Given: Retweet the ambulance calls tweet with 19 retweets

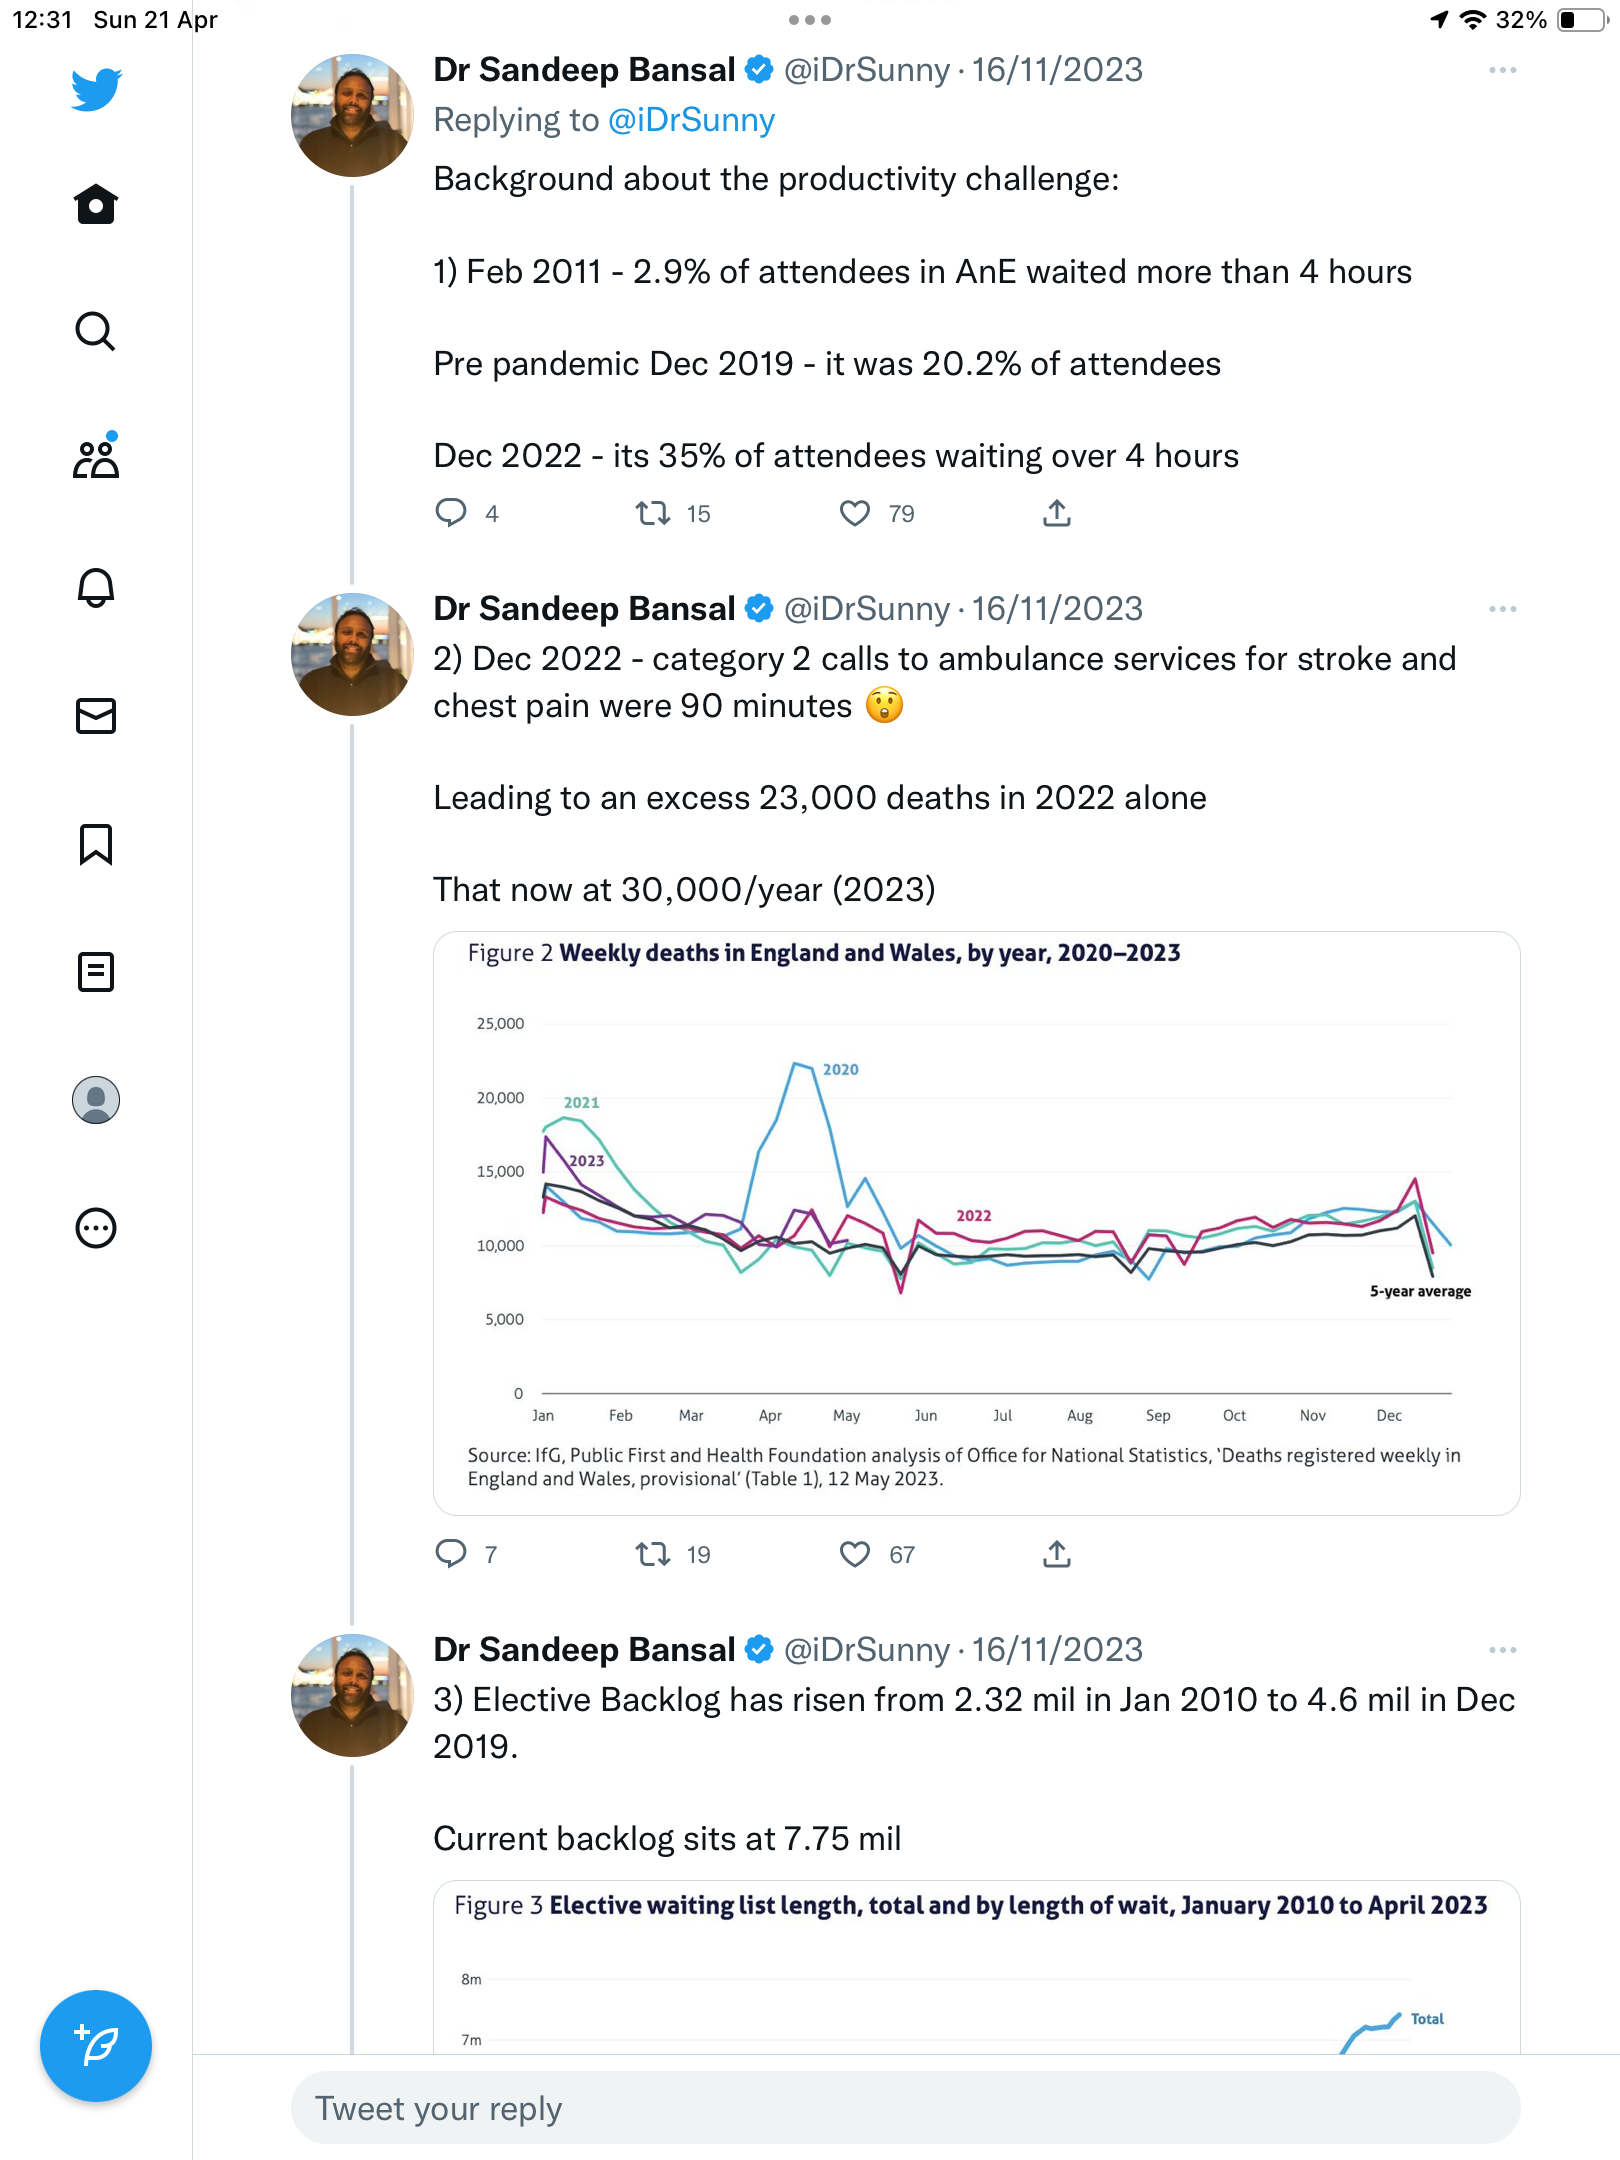Looking at the screenshot, I should (x=653, y=1554).
